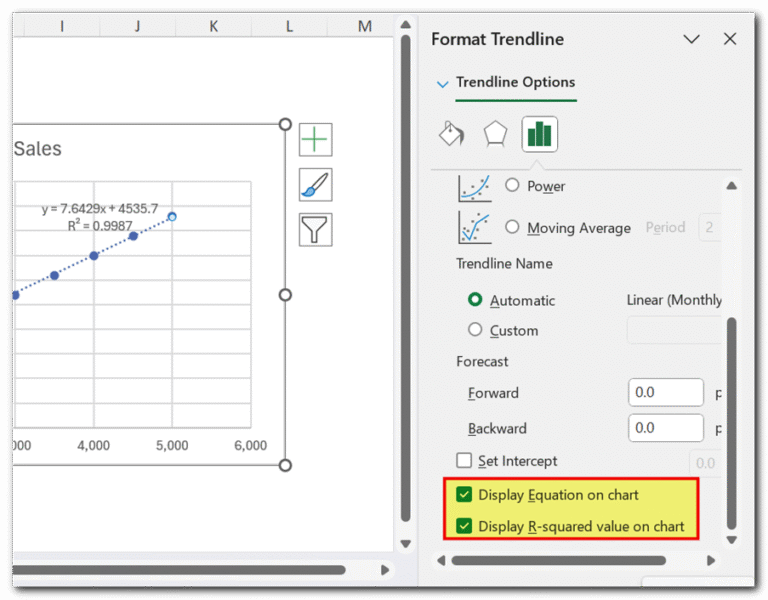Choose Custom trendline name option
The height and width of the screenshot is (600, 768).
tap(475, 329)
